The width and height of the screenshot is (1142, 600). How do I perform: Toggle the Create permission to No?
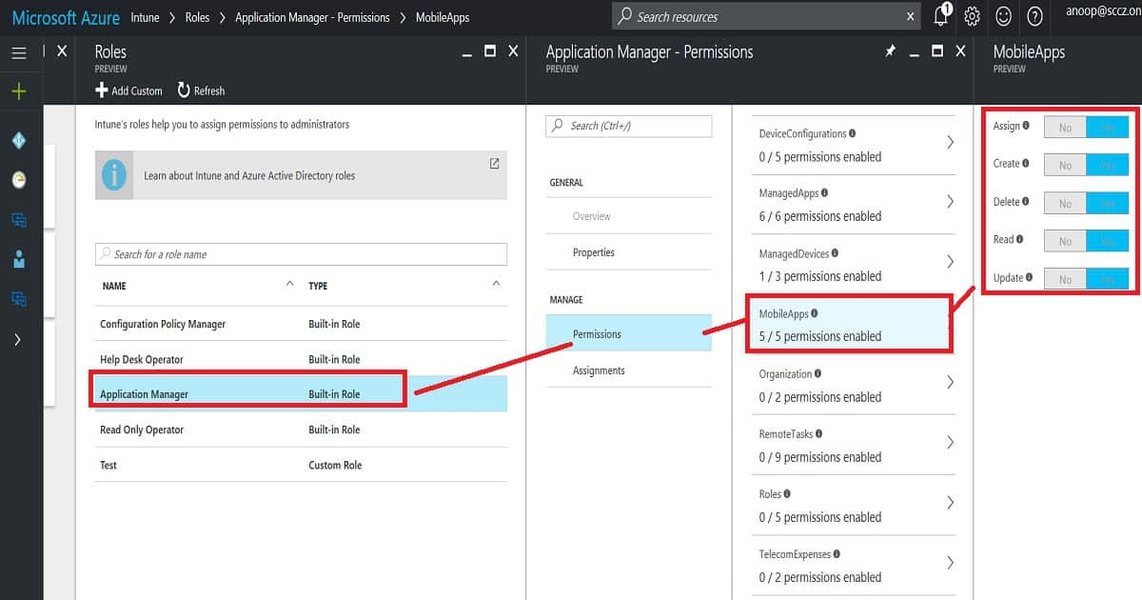click(1064, 164)
